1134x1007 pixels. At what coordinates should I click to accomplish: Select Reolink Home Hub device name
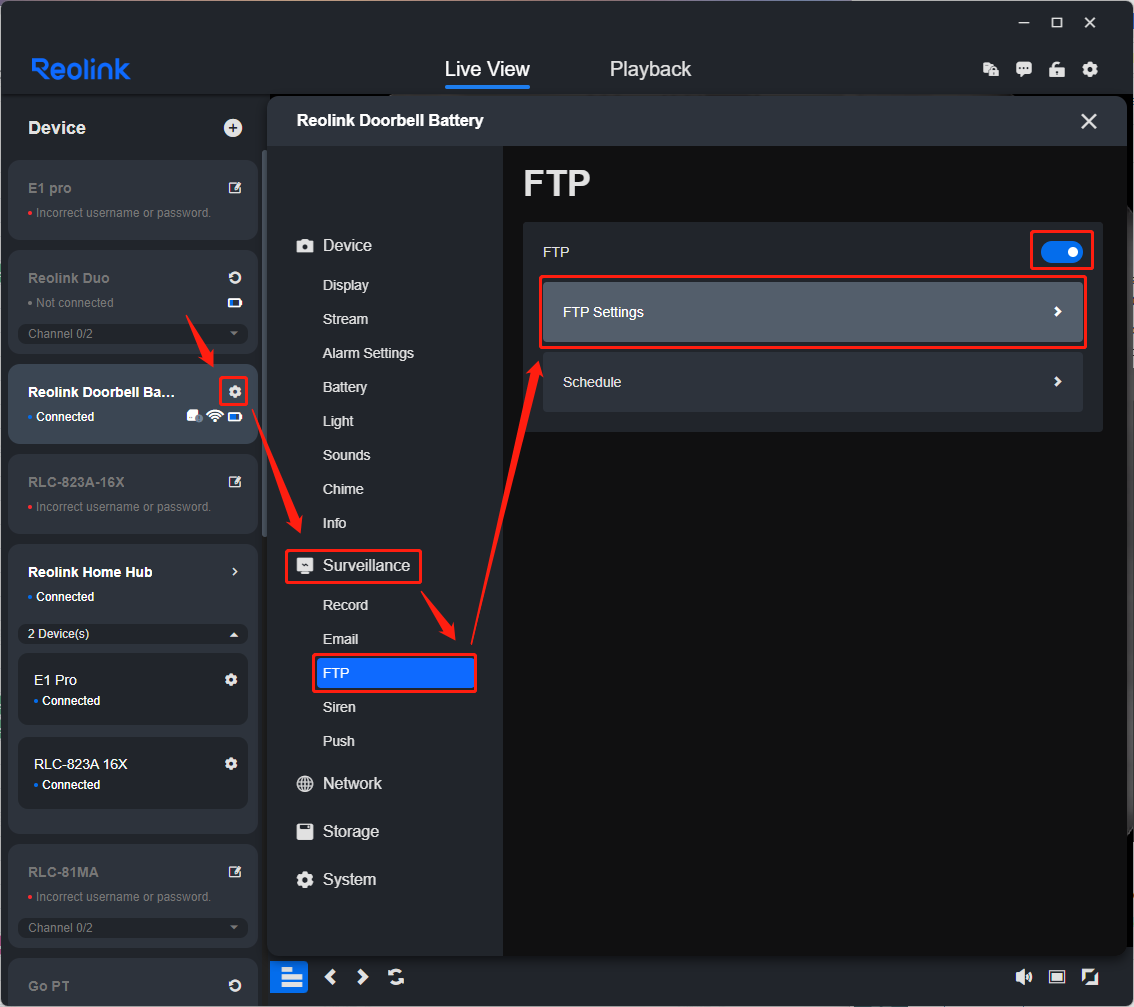coord(90,572)
